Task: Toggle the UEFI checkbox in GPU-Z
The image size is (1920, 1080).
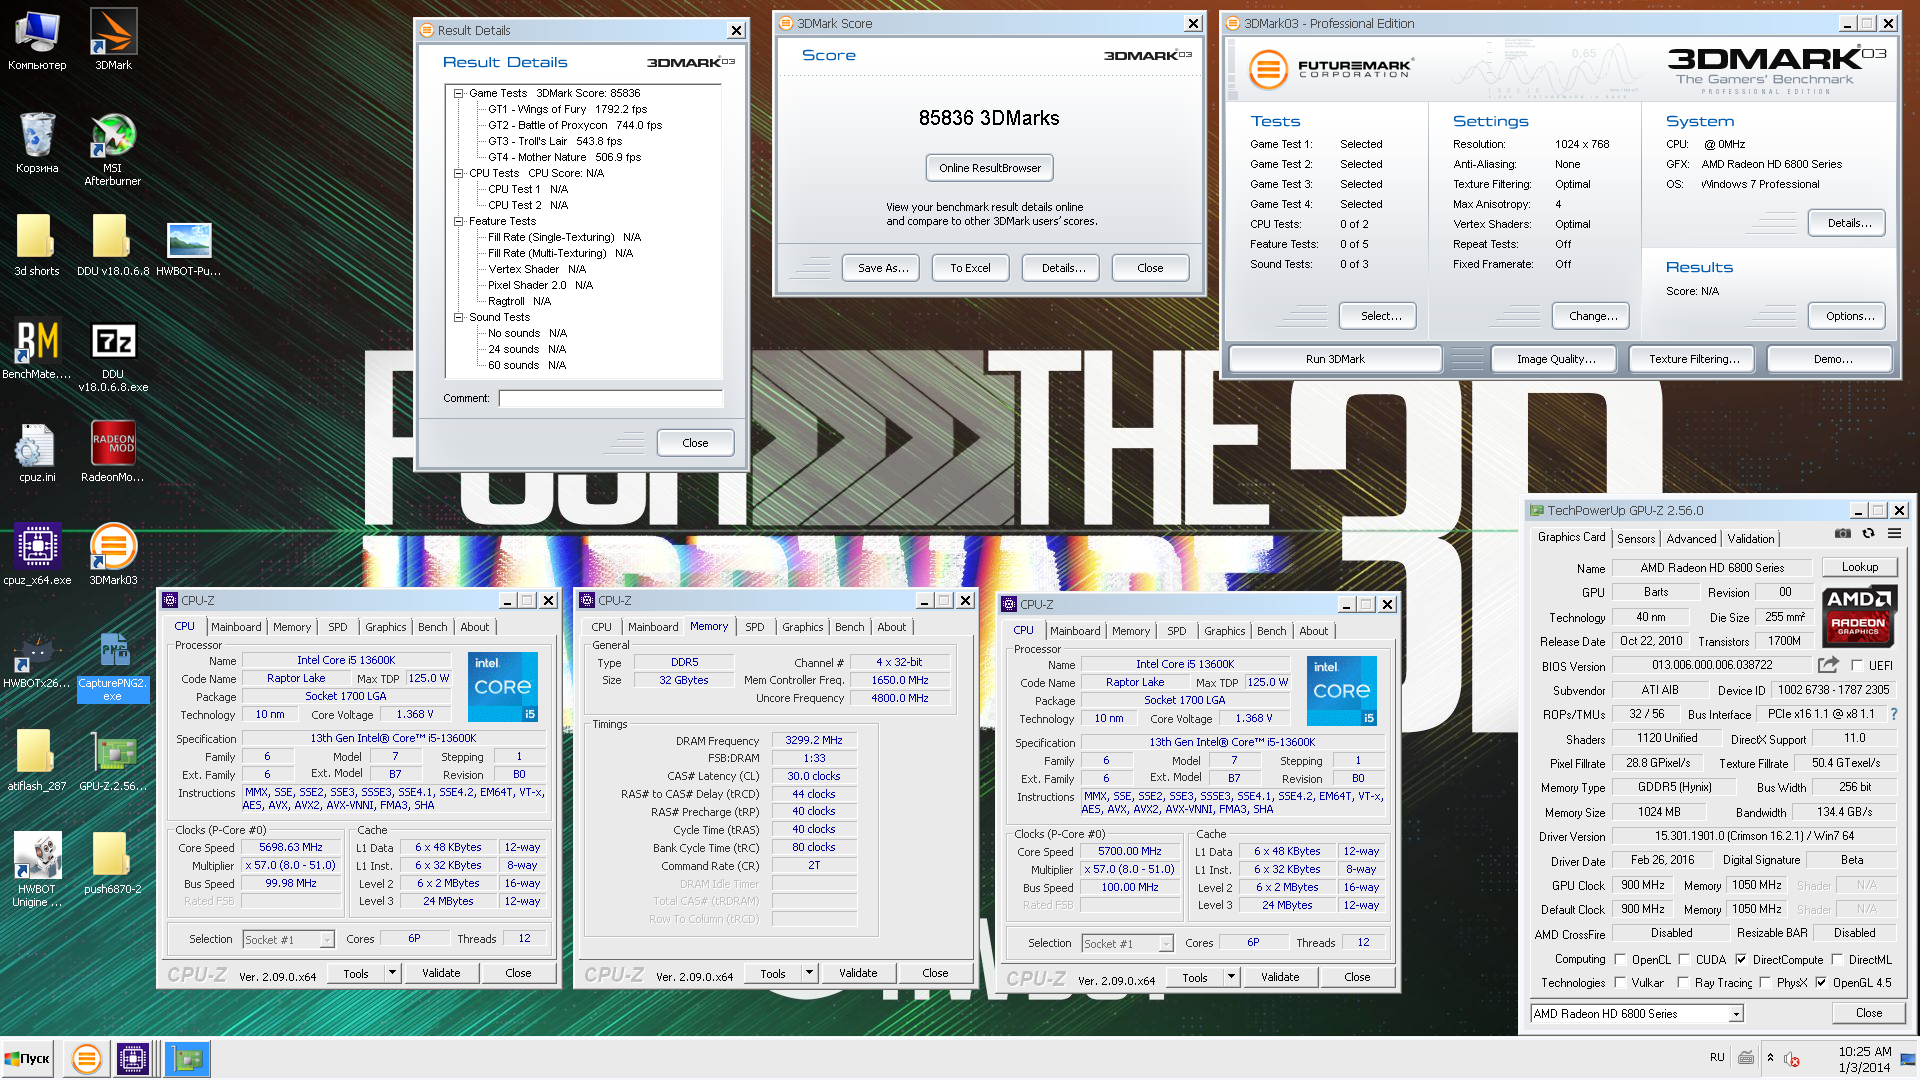Action: [1857, 665]
